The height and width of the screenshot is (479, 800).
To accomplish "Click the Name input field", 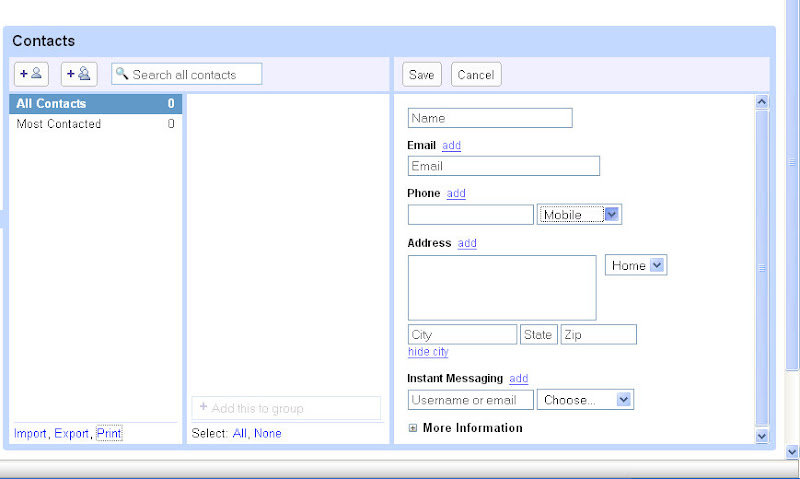I will click(x=490, y=118).
